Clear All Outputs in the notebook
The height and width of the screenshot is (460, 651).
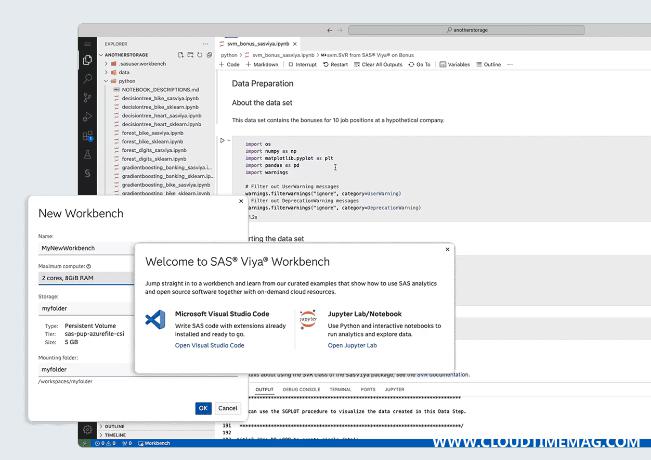point(378,64)
